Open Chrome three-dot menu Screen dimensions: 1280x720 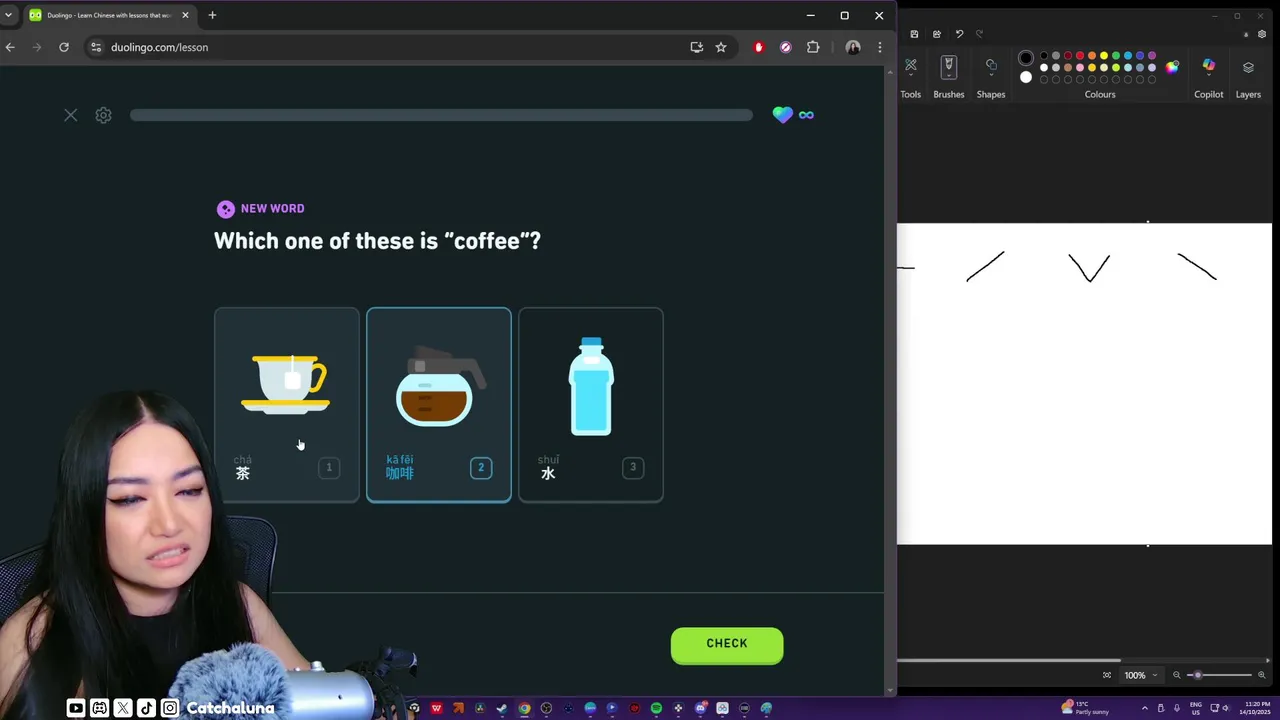coord(880,47)
